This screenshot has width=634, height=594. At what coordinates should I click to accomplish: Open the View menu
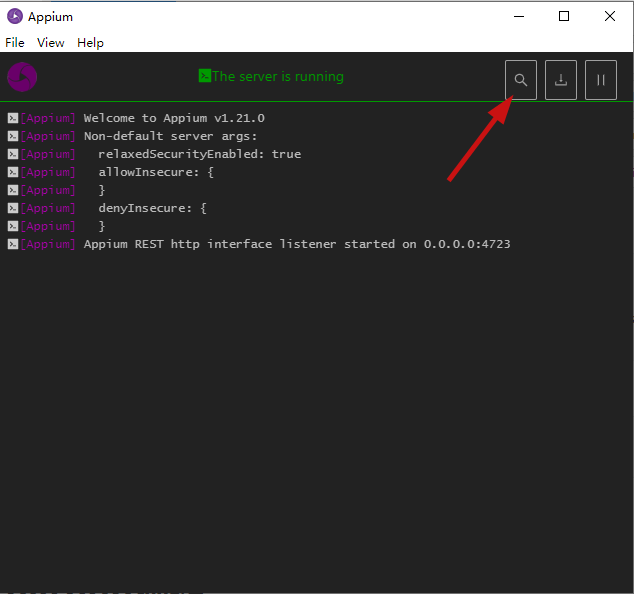coord(51,42)
